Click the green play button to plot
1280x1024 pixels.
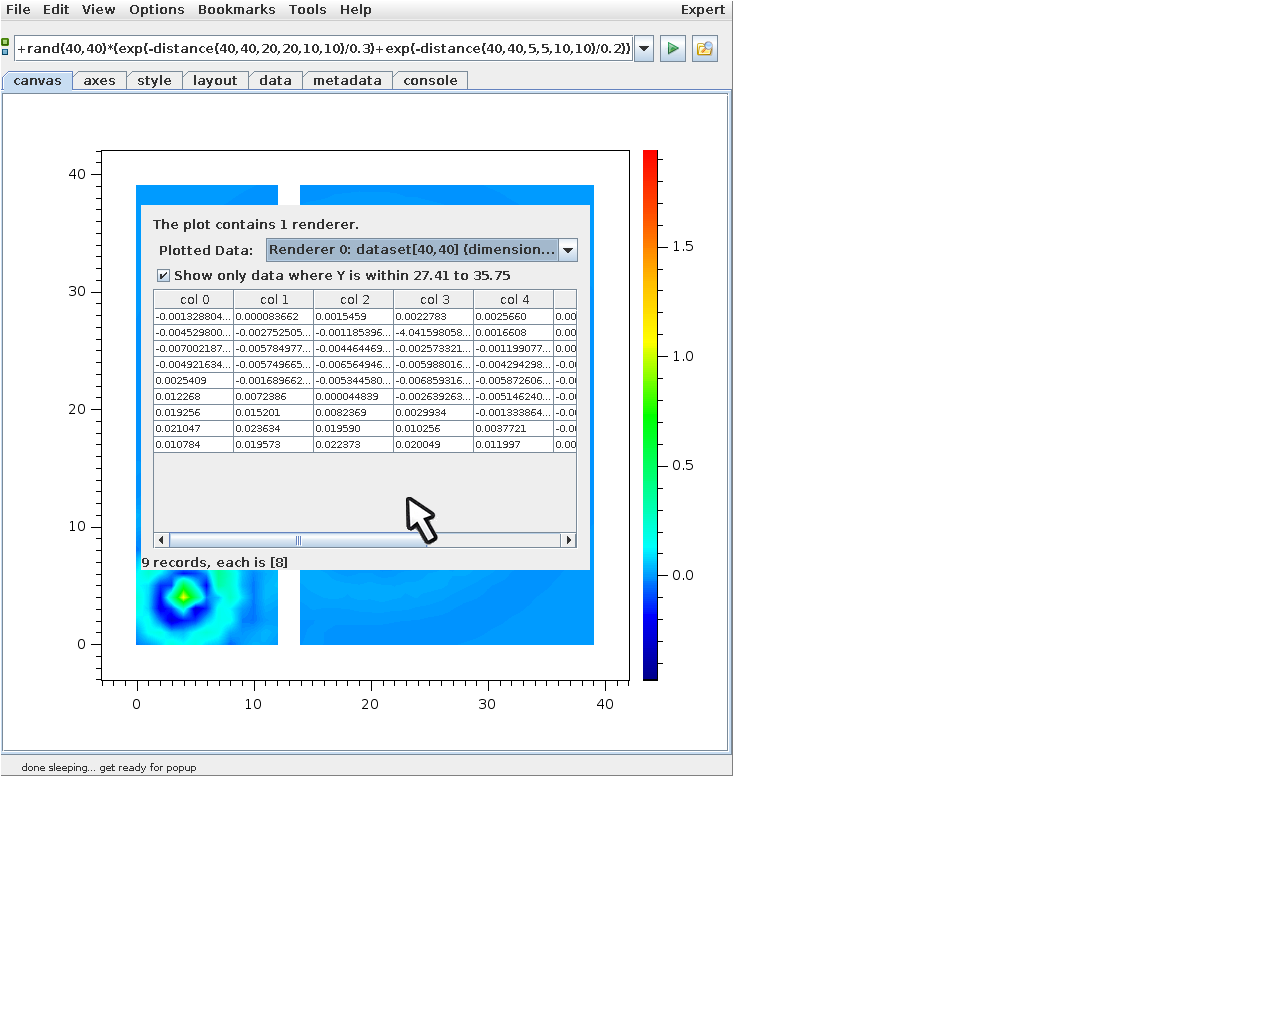coord(673,48)
